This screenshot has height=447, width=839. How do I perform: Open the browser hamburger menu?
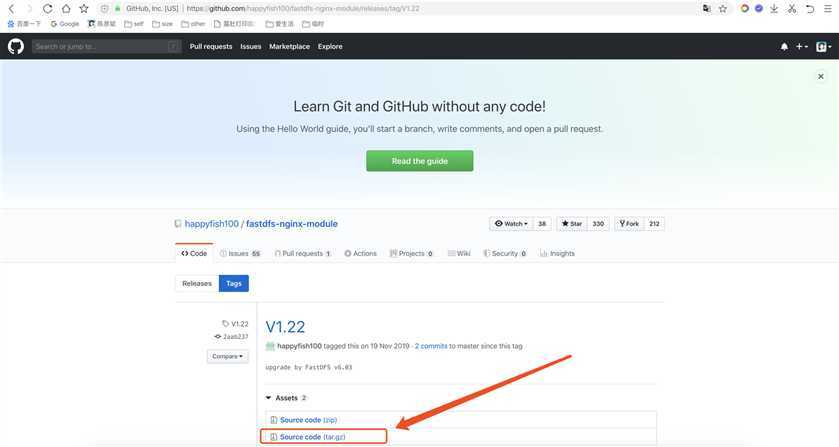(x=828, y=9)
